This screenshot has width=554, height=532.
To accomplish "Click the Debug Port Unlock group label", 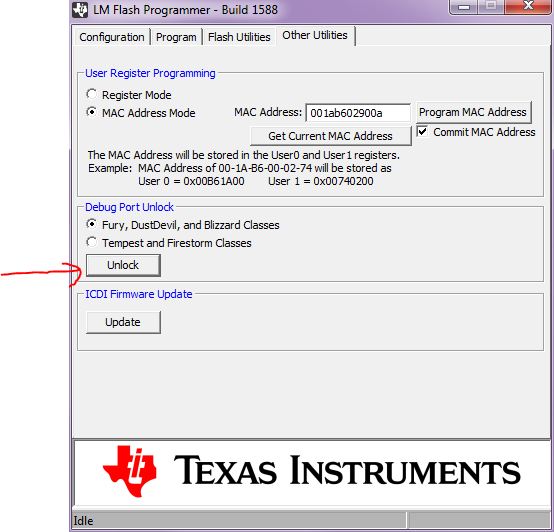I will point(129,207).
